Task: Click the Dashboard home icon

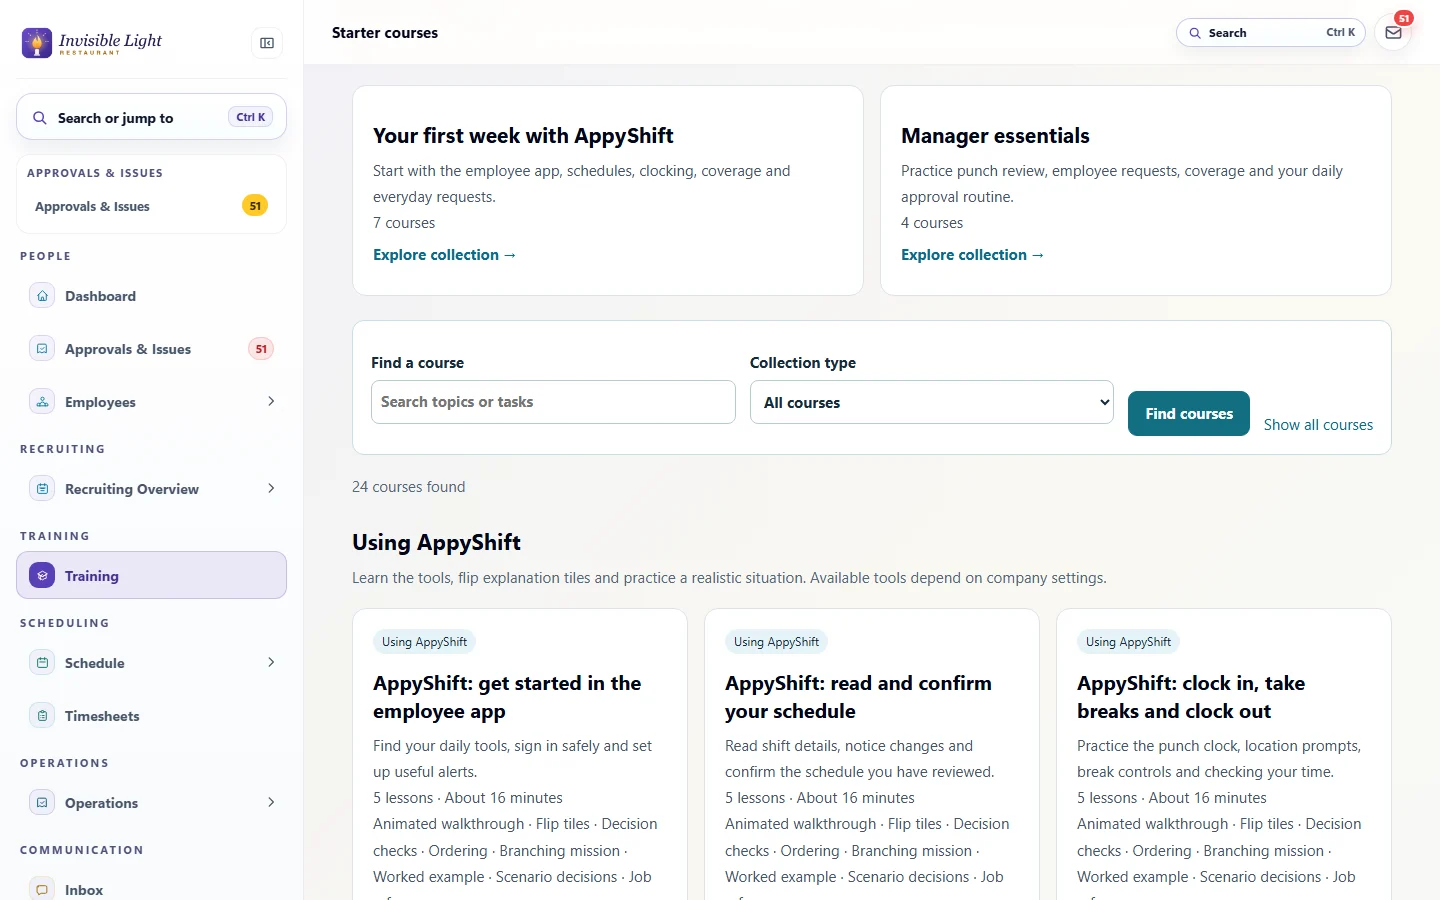Action: (x=42, y=296)
